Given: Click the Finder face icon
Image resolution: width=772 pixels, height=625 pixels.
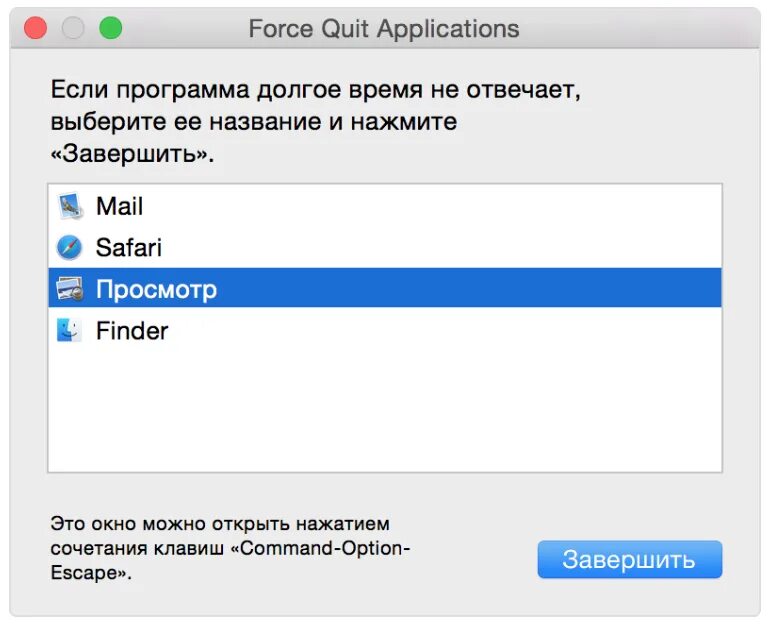Looking at the screenshot, I should click(x=69, y=331).
